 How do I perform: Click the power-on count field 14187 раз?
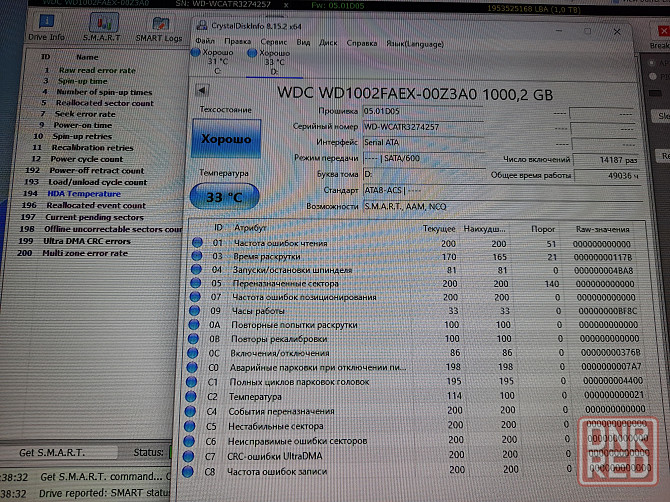pyautogui.click(x=606, y=160)
